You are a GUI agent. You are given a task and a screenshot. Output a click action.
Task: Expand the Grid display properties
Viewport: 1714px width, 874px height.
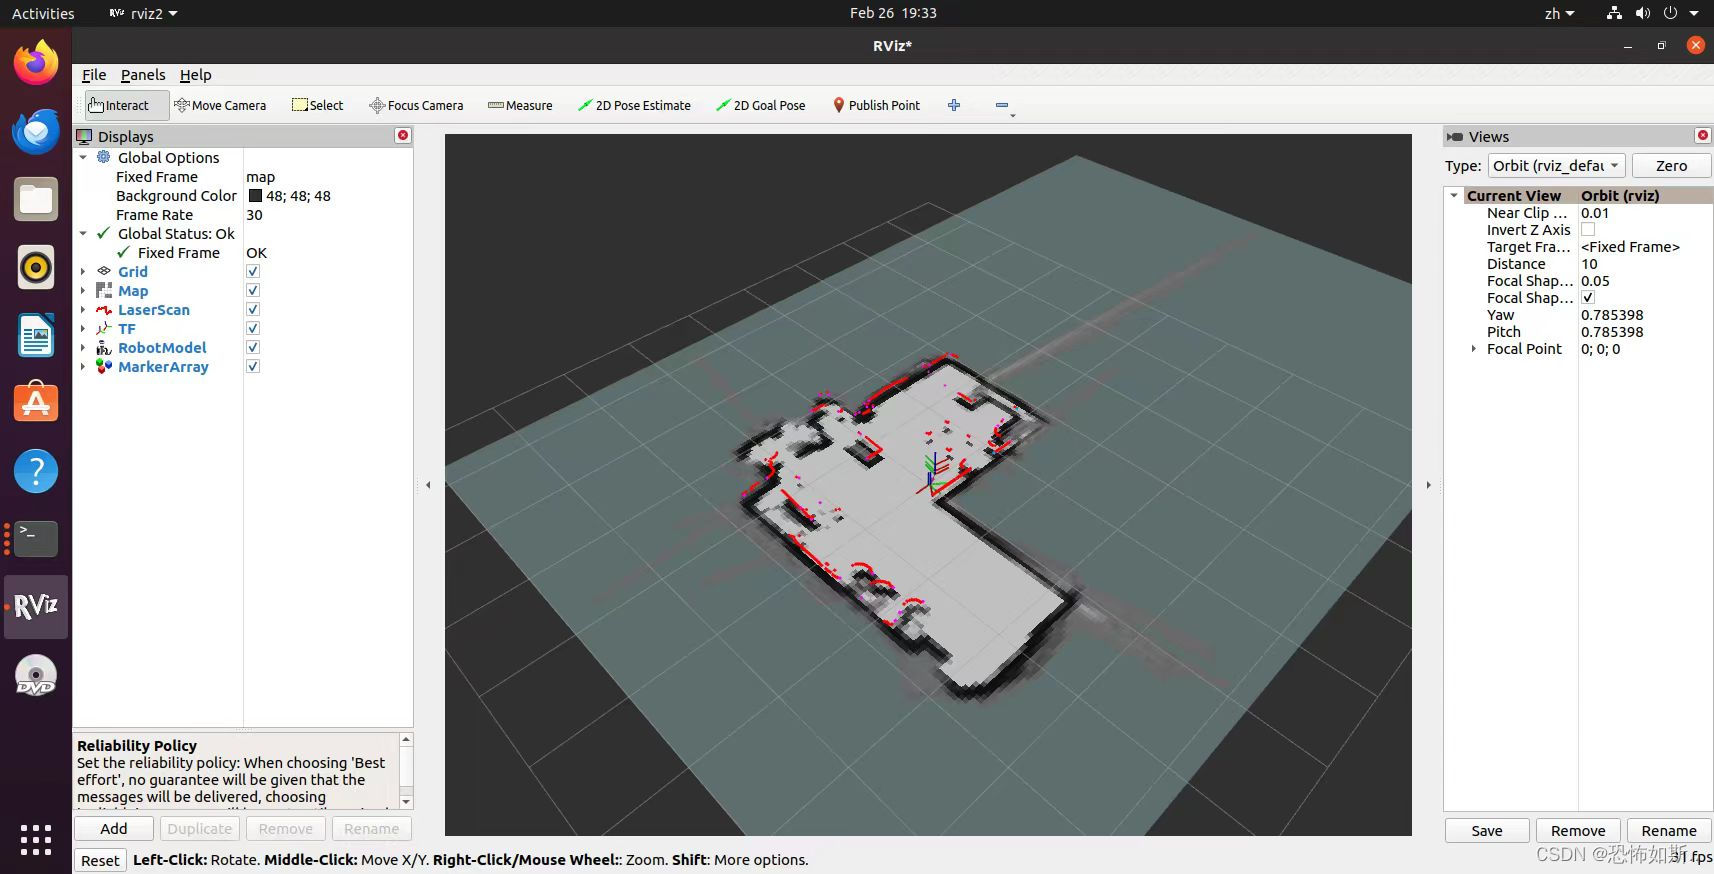pos(83,271)
